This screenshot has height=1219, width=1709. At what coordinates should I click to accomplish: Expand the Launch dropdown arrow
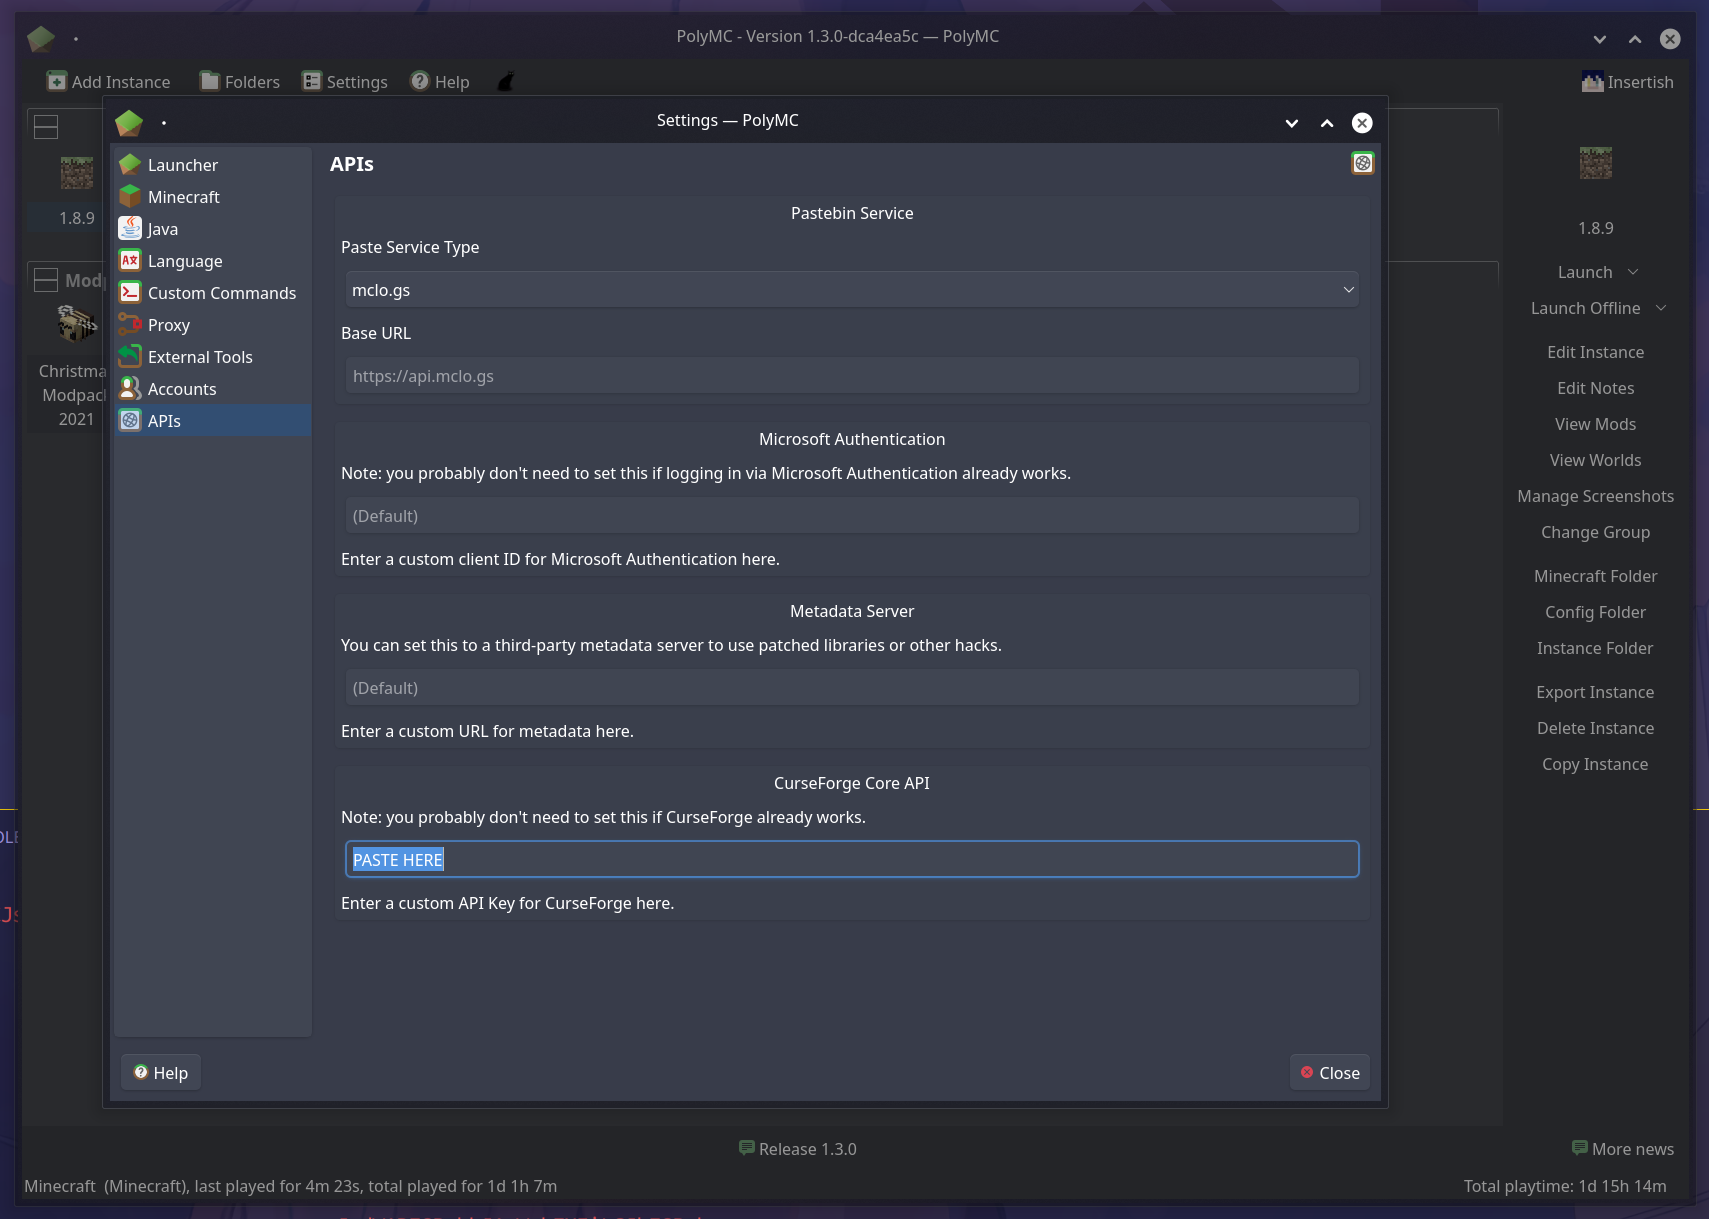[1633, 272]
